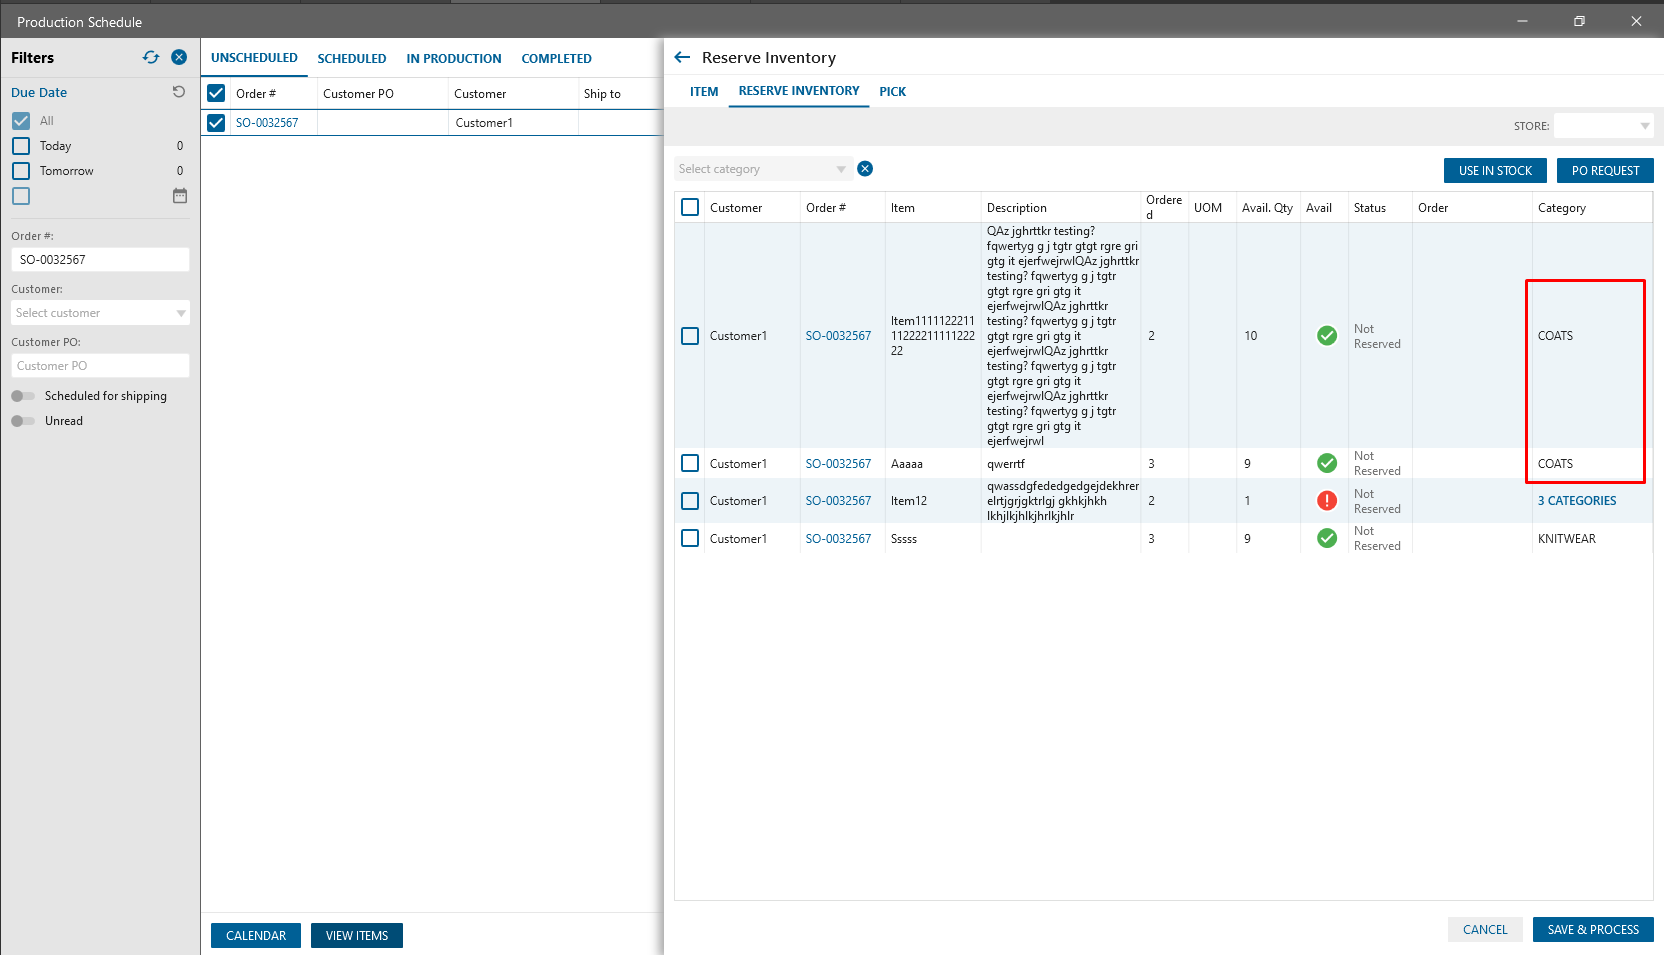Viewport: 1664px width, 955px height.
Task: Select all rows in Reserve Inventory grid
Action: coord(690,207)
